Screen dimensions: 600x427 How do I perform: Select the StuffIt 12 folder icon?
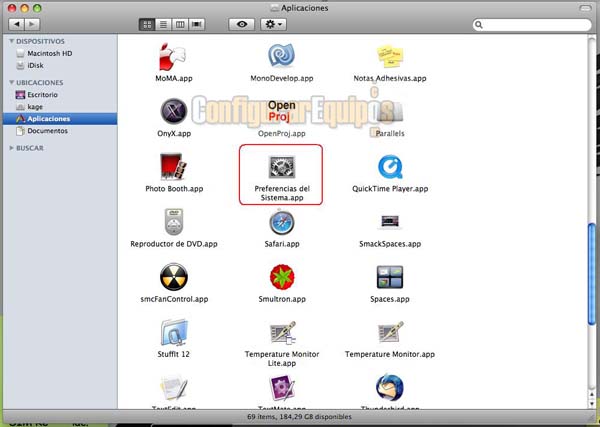pyautogui.click(x=174, y=332)
